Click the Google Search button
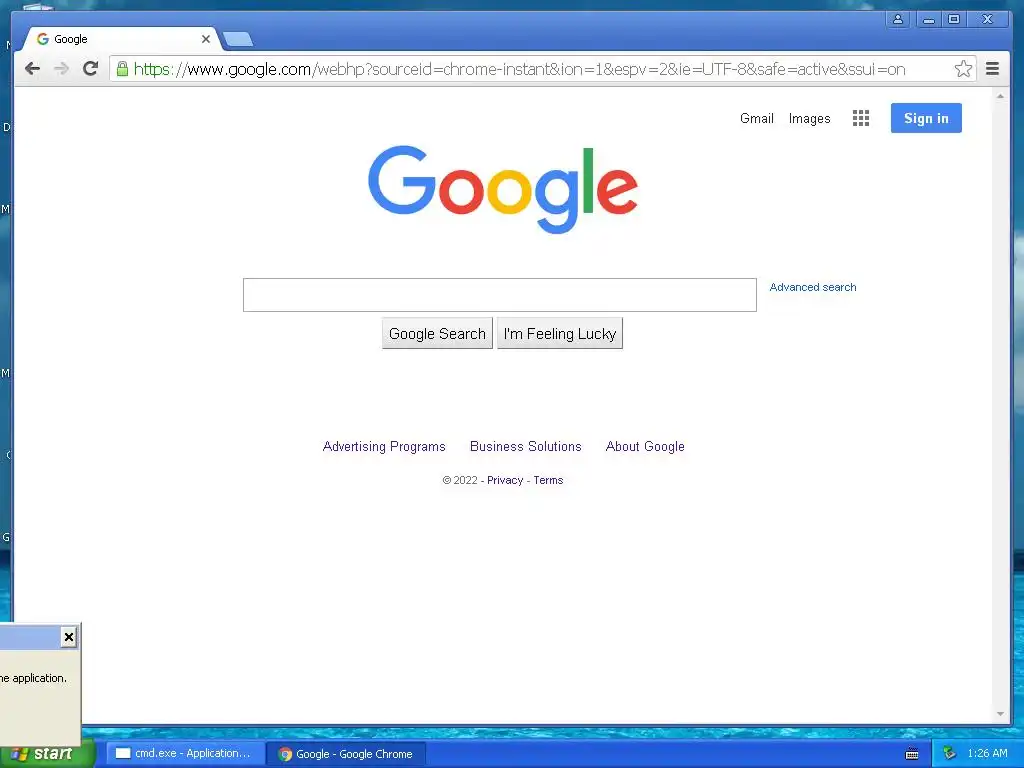The width and height of the screenshot is (1024, 768). coord(437,334)
